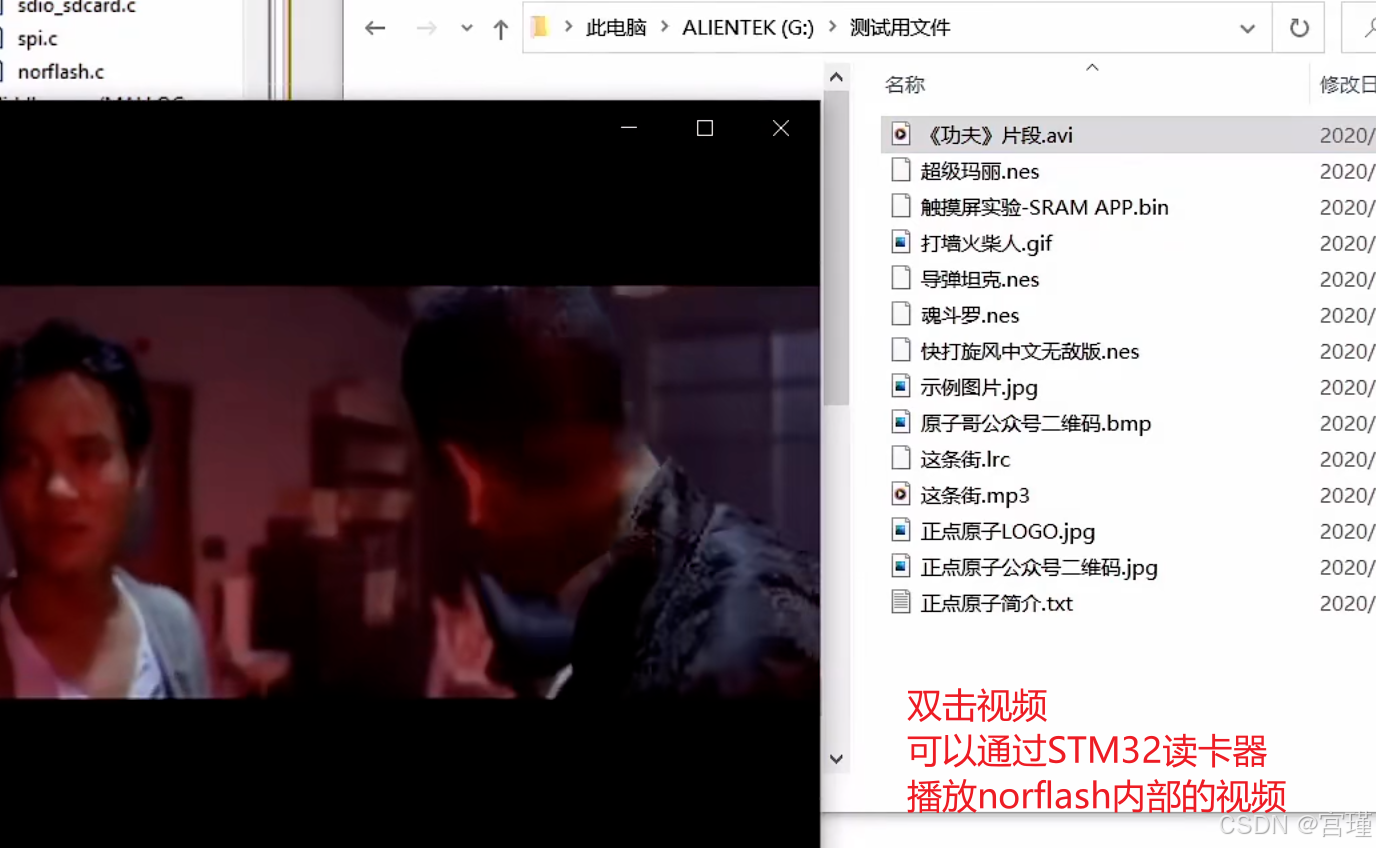This screenshot has width=1376, height=848.
Task: Select 《功夫》片段.avi file icon
Action: click(901, 135)
